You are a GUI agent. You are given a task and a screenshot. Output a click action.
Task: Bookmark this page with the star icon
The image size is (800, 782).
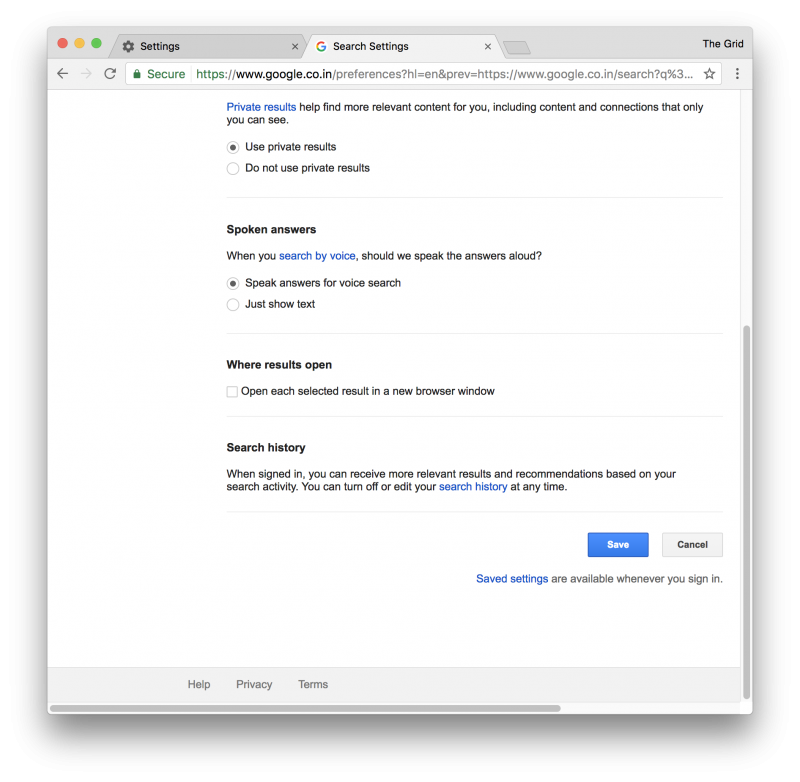(x=708, y=74)
